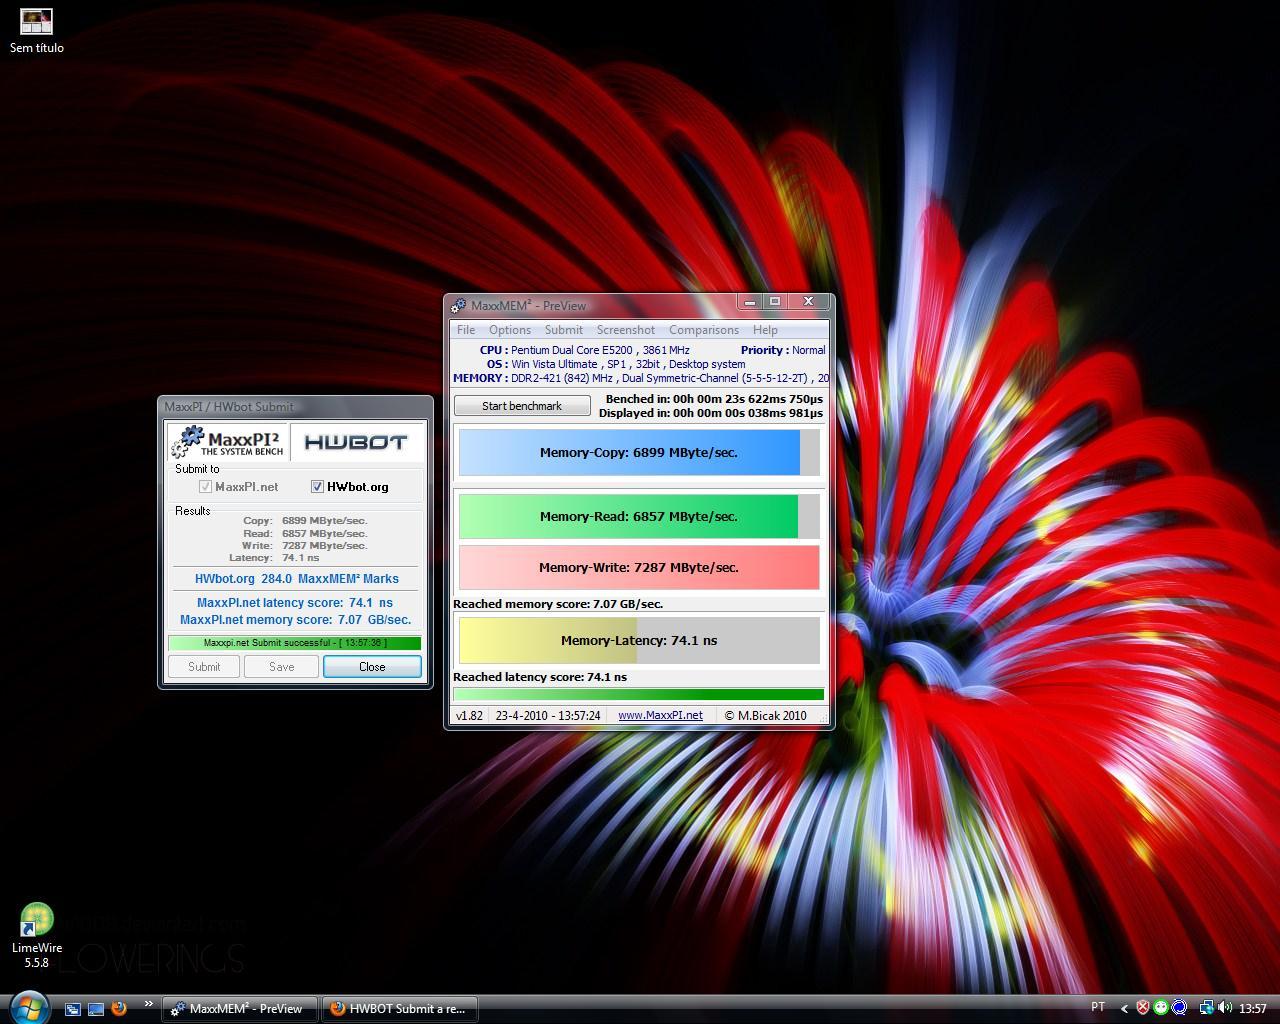
Task: Click the taskbar clock showing 13:57
Action: [1253, 1009]
